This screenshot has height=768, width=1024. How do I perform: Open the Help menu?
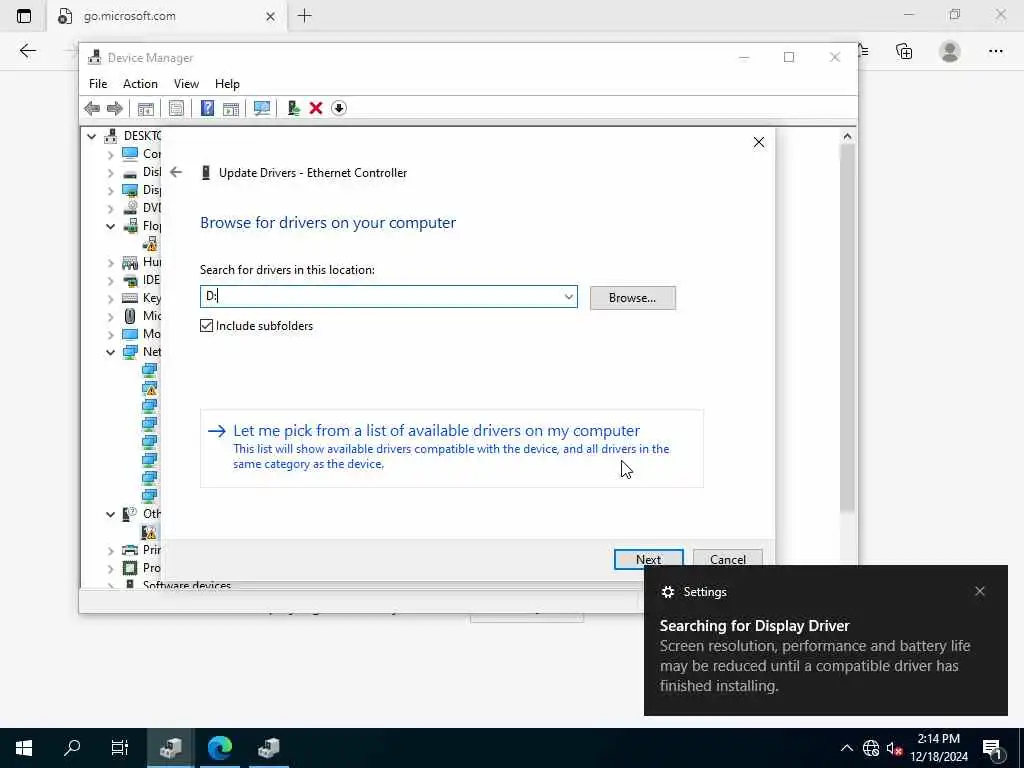point(227,84)
